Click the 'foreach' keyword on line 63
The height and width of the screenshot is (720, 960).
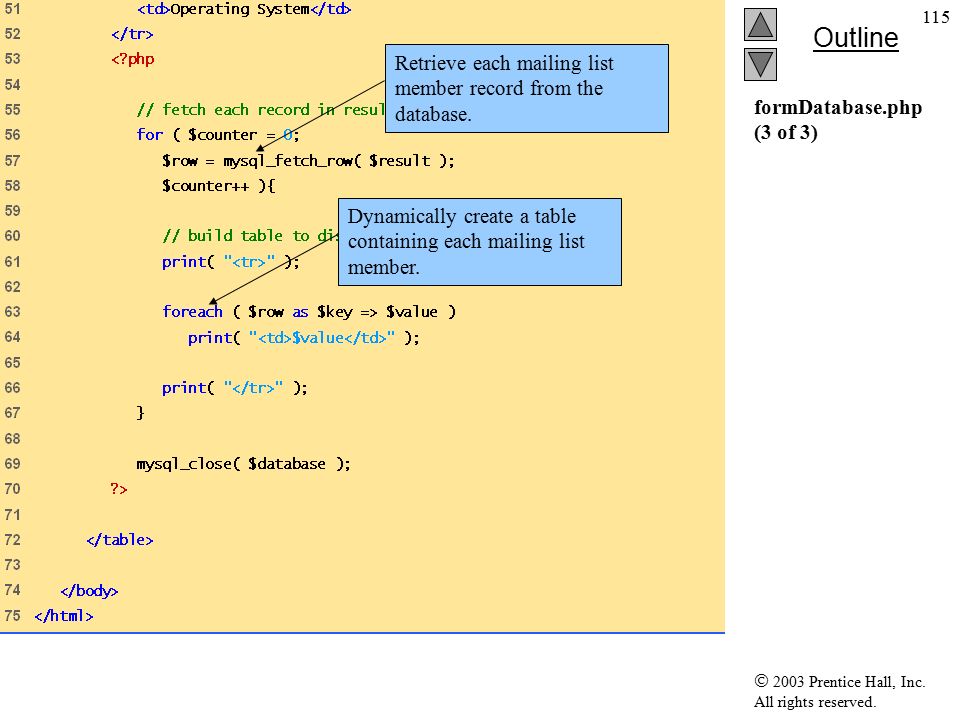[x=192, y=312]
